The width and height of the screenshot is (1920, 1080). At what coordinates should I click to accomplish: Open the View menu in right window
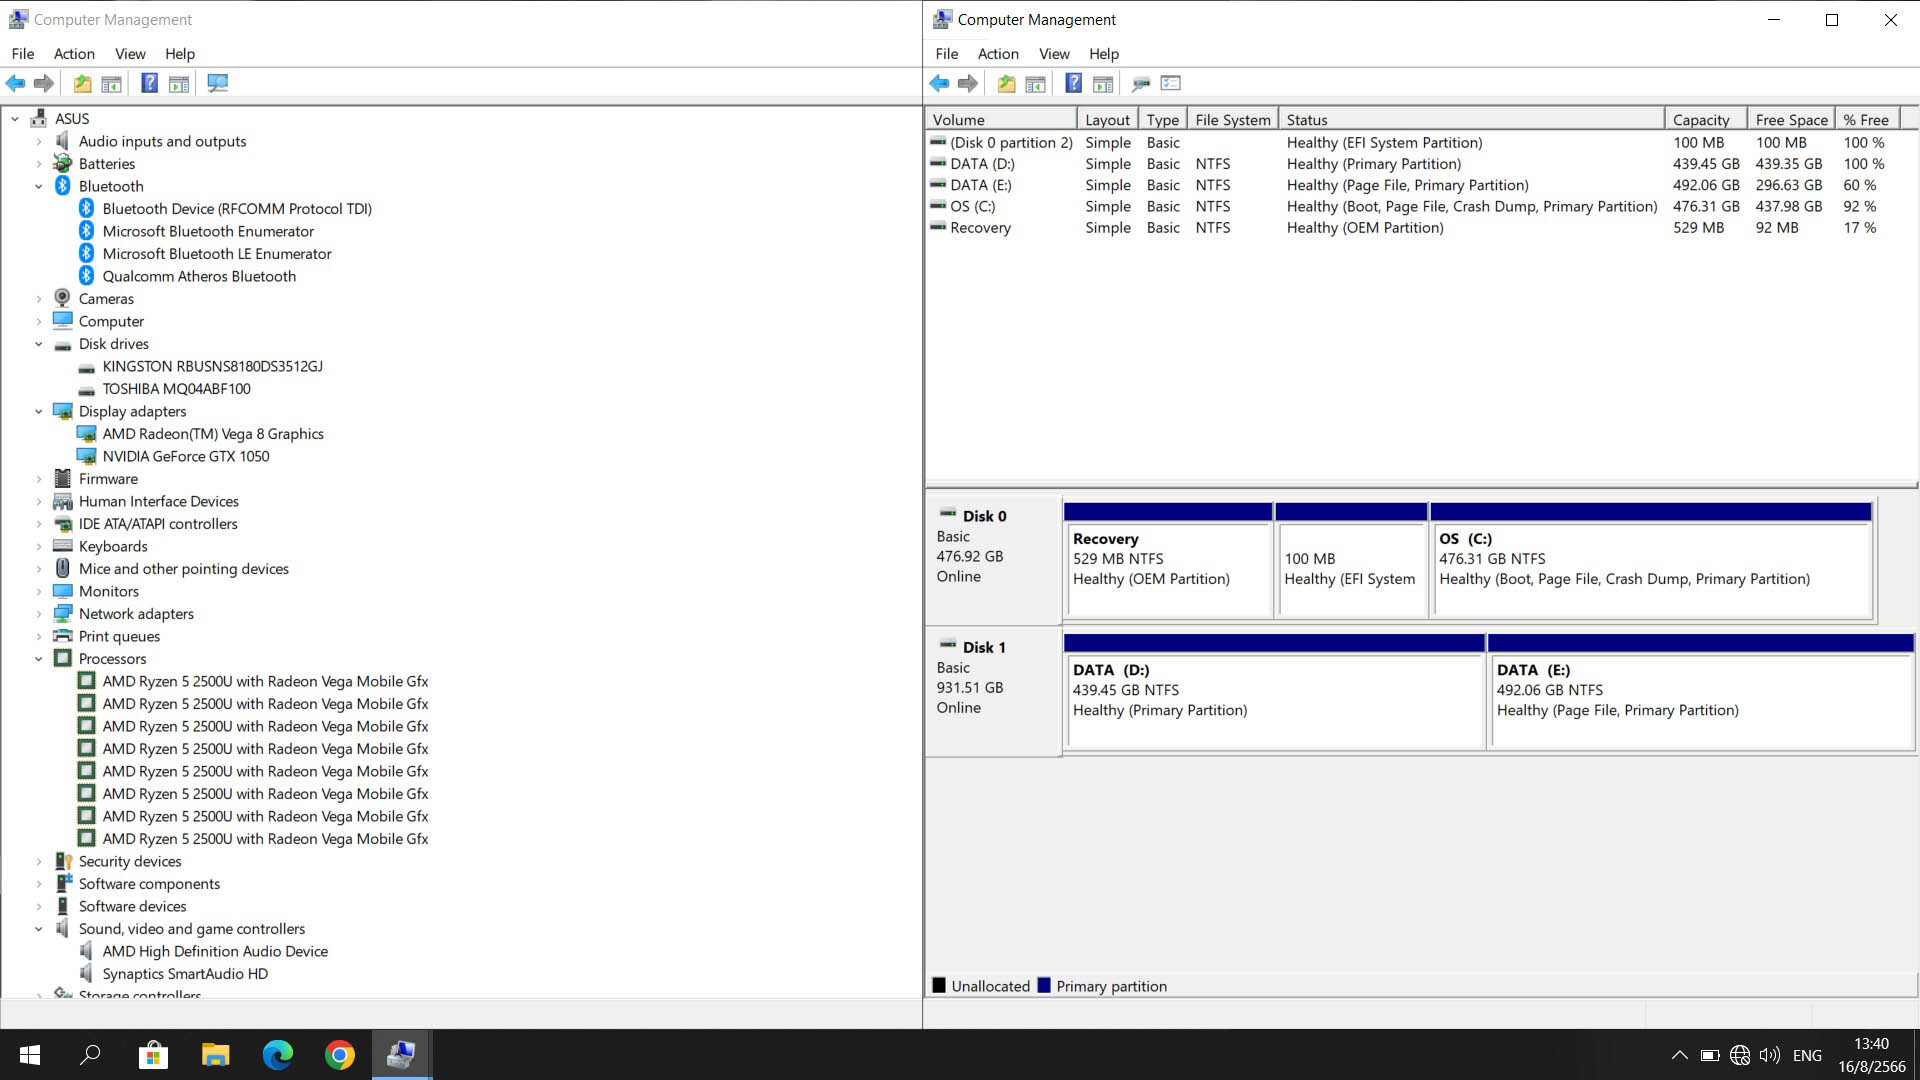pyautogui.click(x=1054, y=54)
